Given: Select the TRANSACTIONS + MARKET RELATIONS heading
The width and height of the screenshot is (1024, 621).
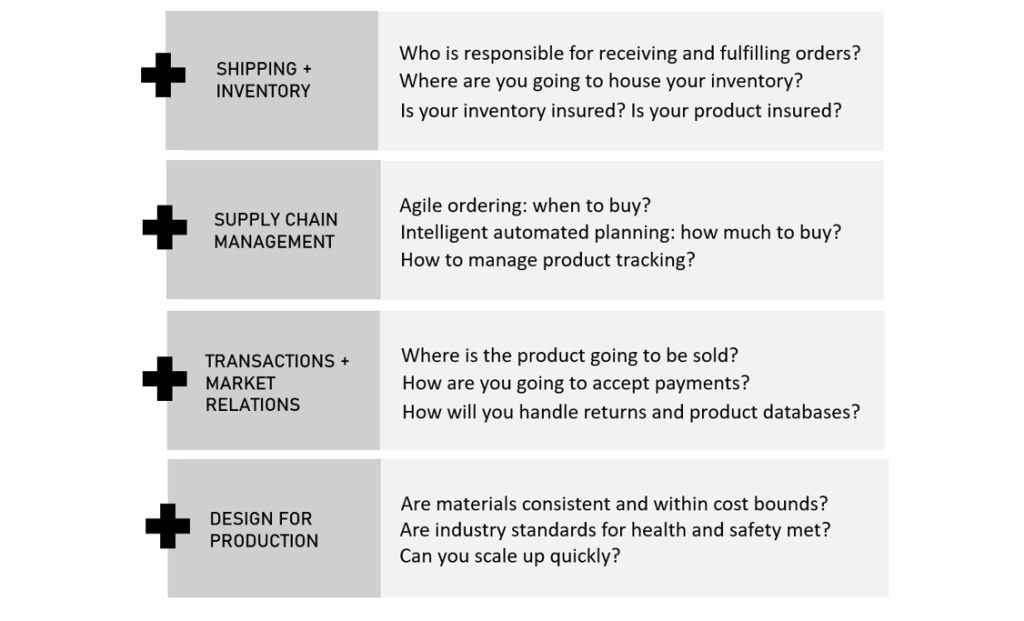Looking at the screenshot, I should (277, 383).
